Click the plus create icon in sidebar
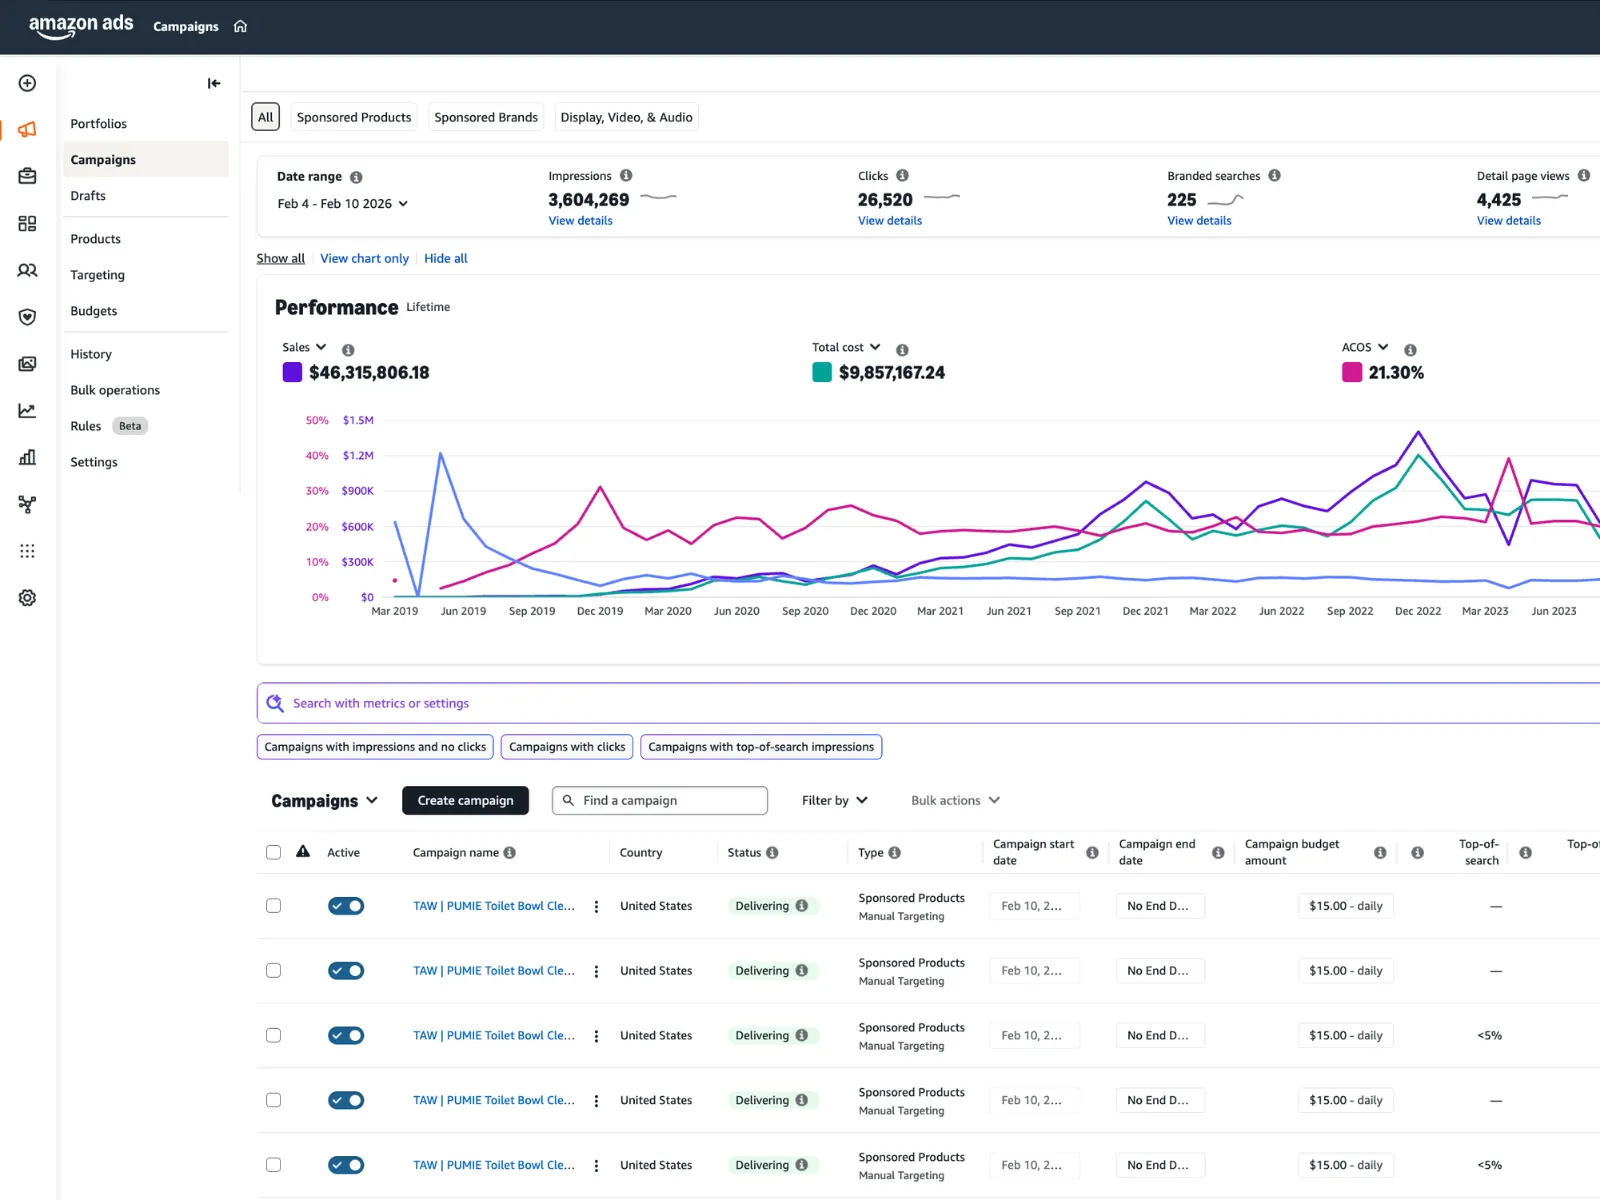The width and height of the screenshot is (1600, 1200). pos(27,83)
